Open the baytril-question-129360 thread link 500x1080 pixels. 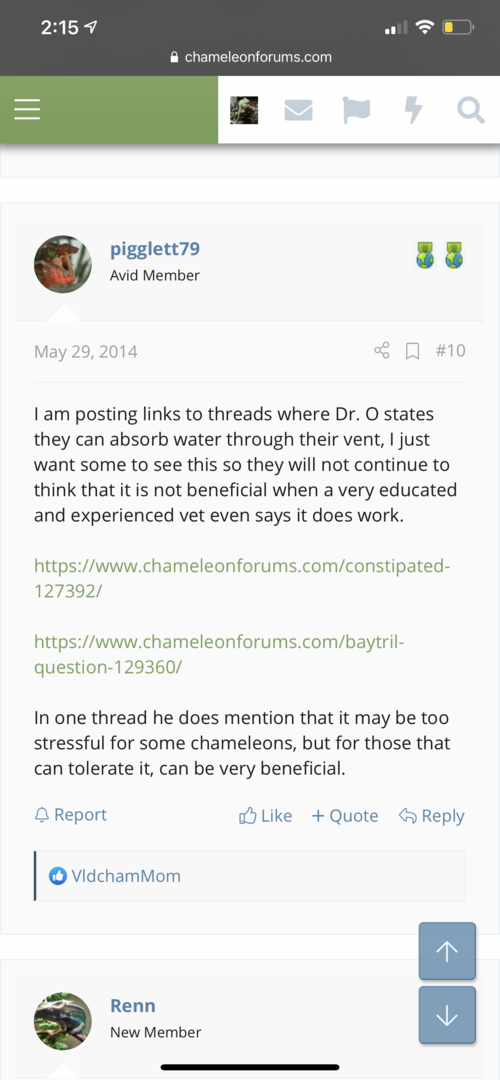pos(220,655)
